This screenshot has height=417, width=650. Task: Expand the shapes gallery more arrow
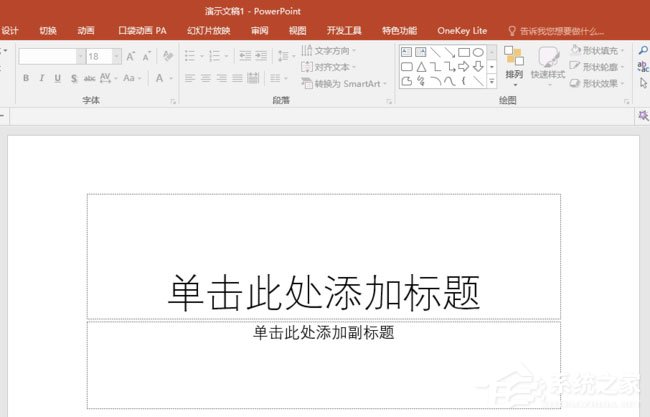[x=491, y=81]
